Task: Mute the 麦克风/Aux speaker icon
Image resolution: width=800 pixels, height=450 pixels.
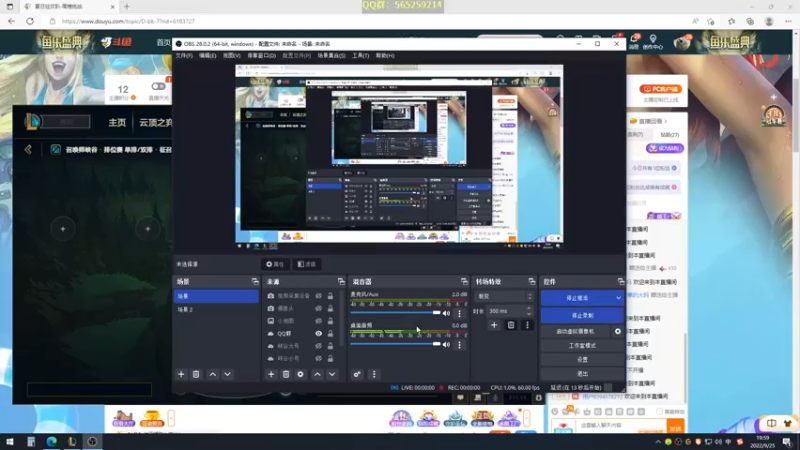Action: 446,313
